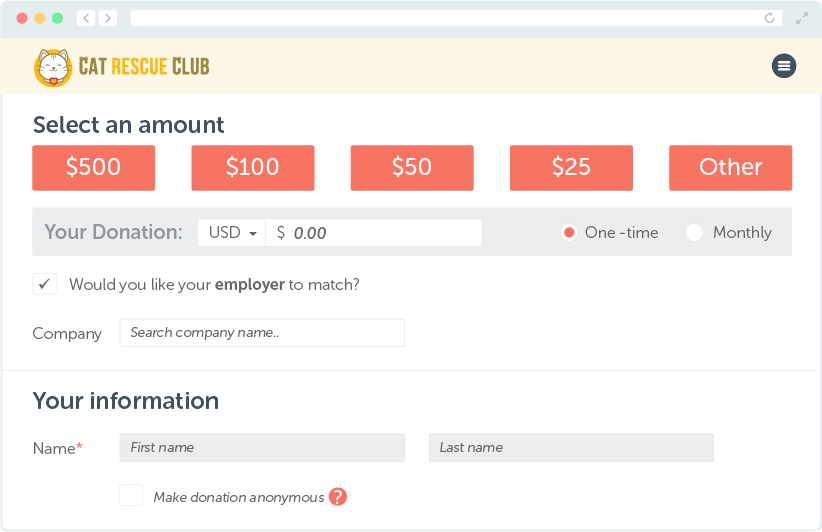Focus the Search company name field
Viewport: 822px width, 532px height.
[x=262, y=333]
